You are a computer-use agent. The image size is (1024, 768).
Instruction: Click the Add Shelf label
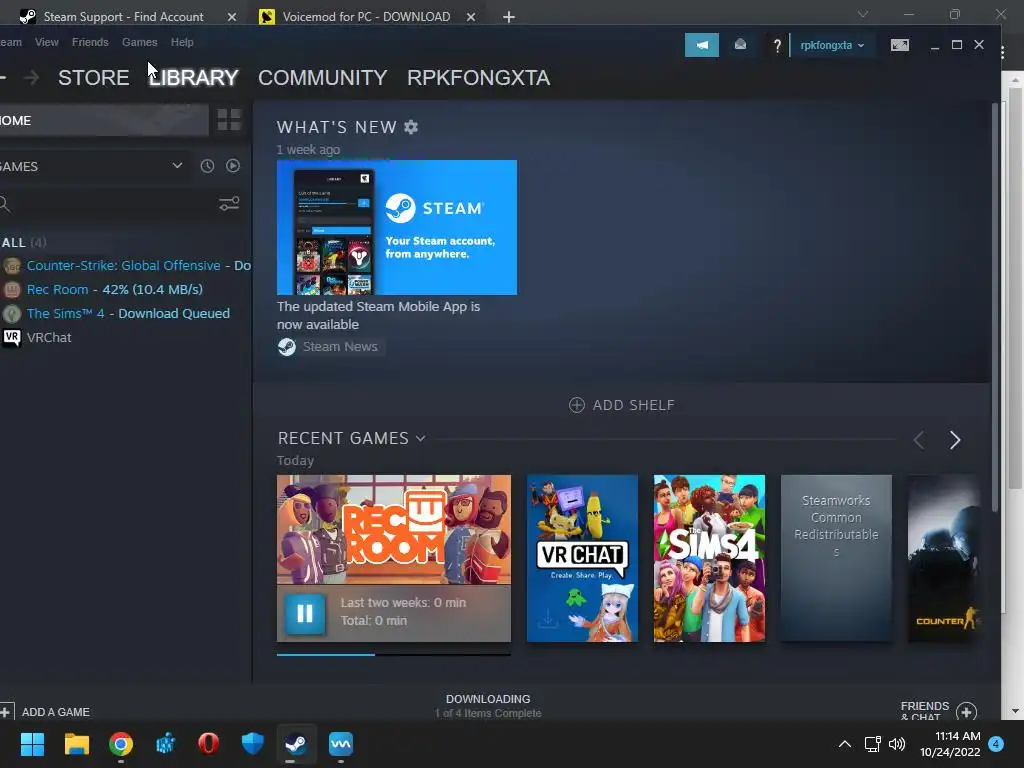633,405
